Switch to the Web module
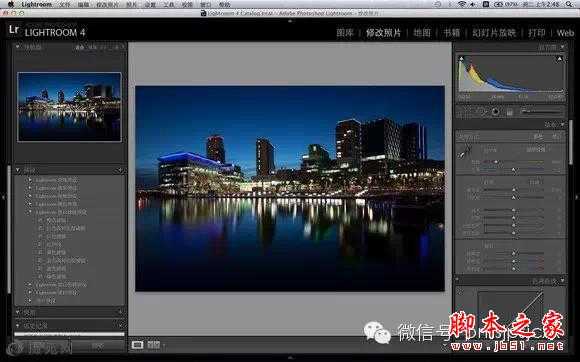 click(565, 33)
